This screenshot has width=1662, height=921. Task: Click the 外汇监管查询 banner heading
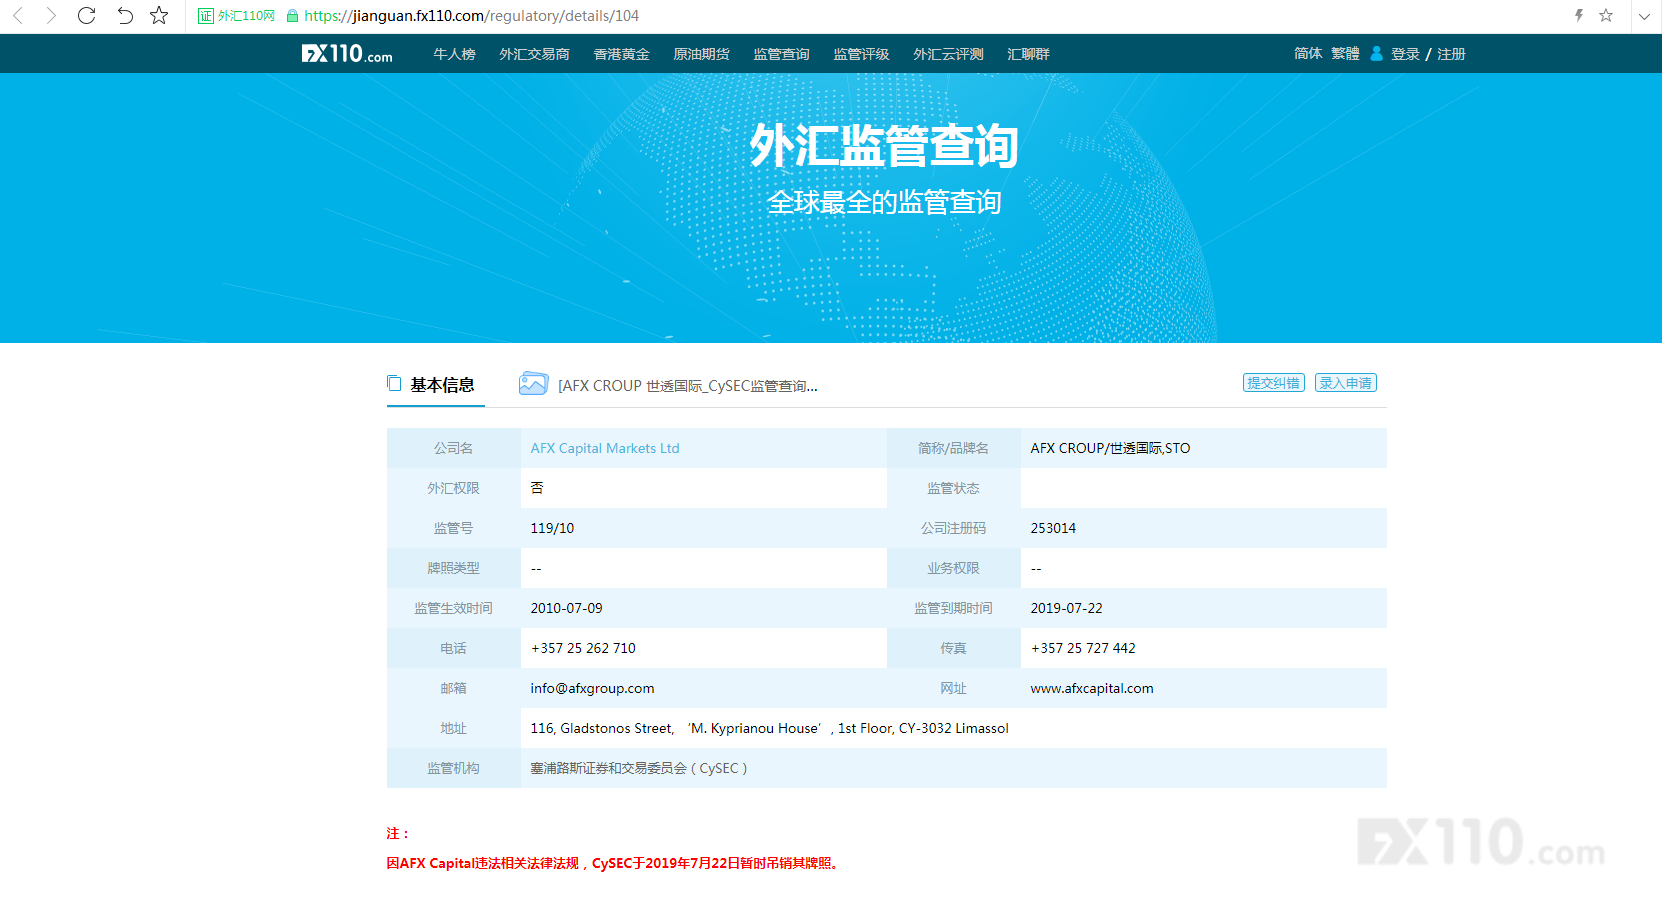[884, 147]
